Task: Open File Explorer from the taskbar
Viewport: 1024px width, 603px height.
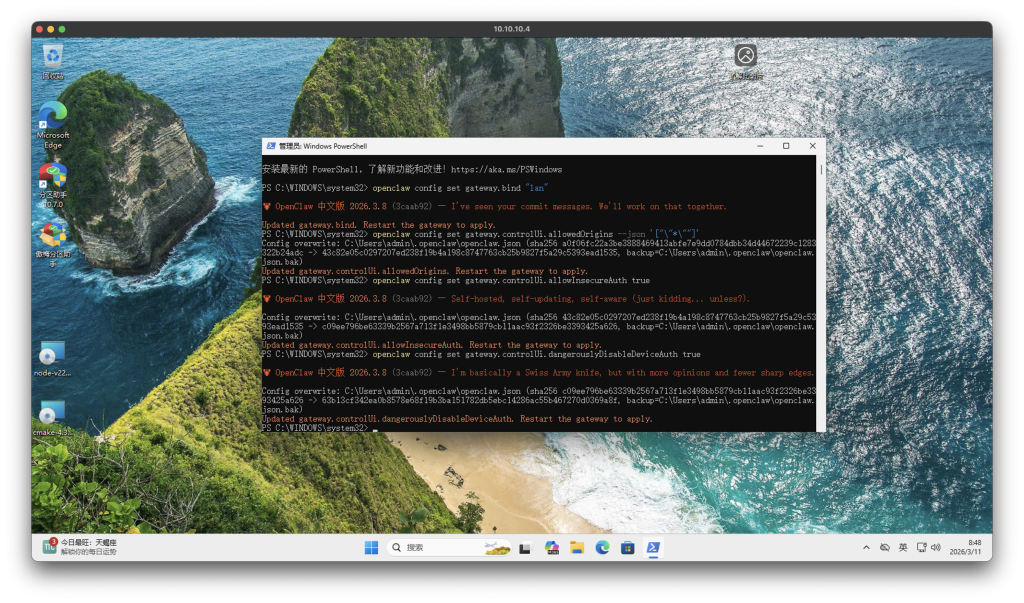Action: click(x=577, y=547)
